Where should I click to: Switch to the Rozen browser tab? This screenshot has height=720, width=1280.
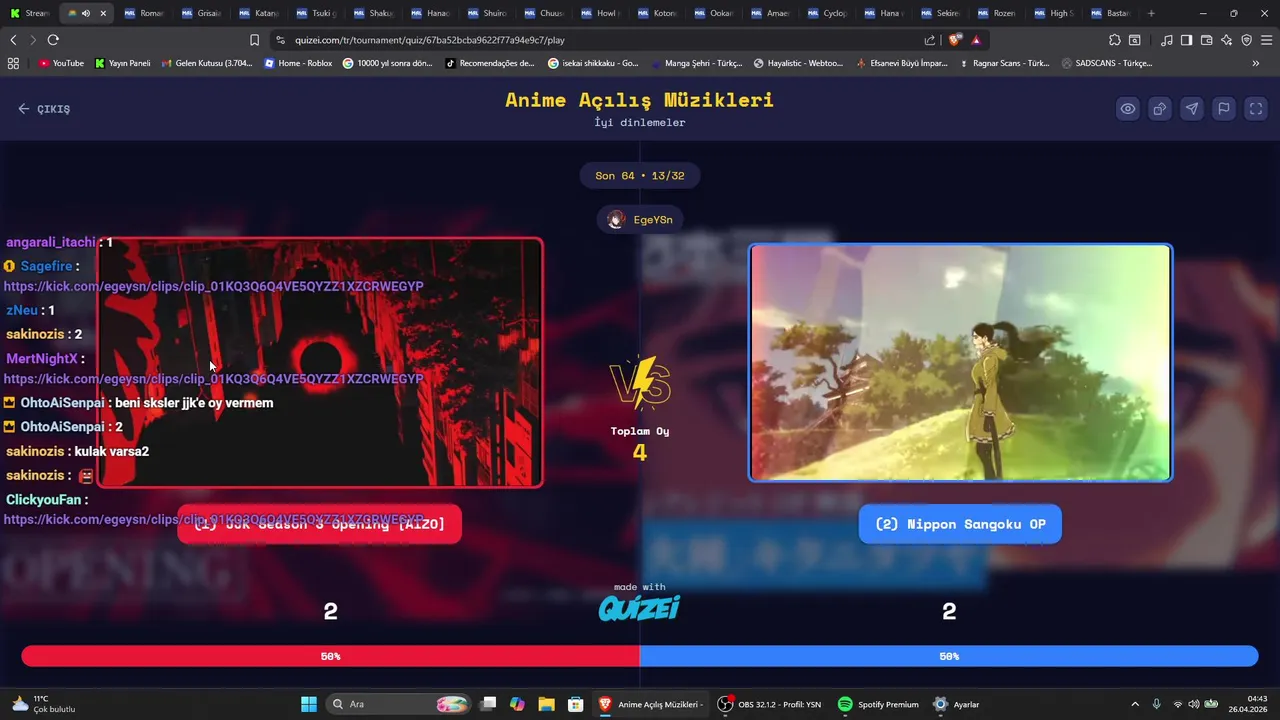[998, 13]
